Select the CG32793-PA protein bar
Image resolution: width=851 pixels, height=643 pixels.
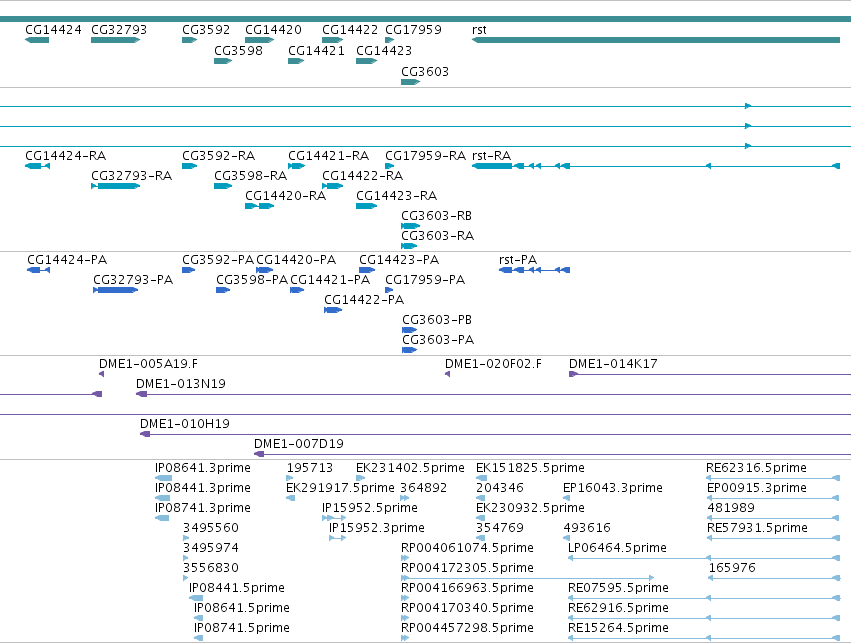coord(116,290)
